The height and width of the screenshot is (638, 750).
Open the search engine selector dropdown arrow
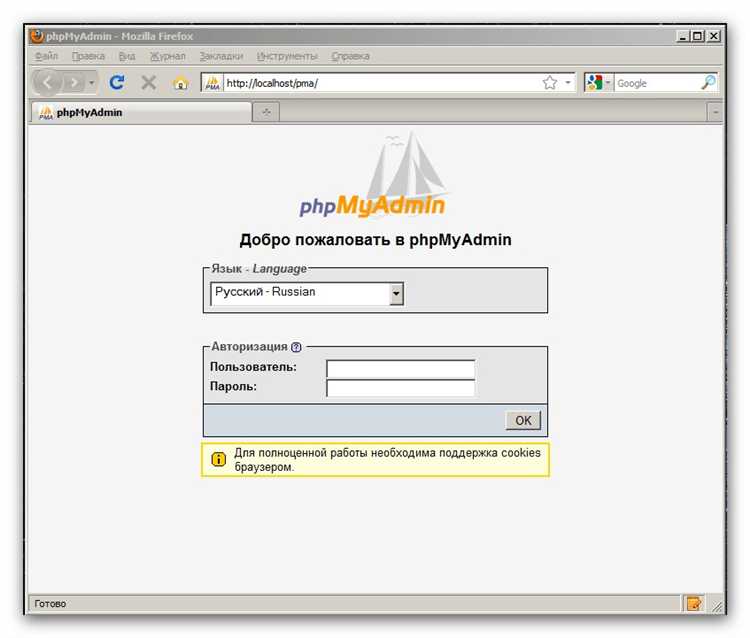(x=608, y=83)
